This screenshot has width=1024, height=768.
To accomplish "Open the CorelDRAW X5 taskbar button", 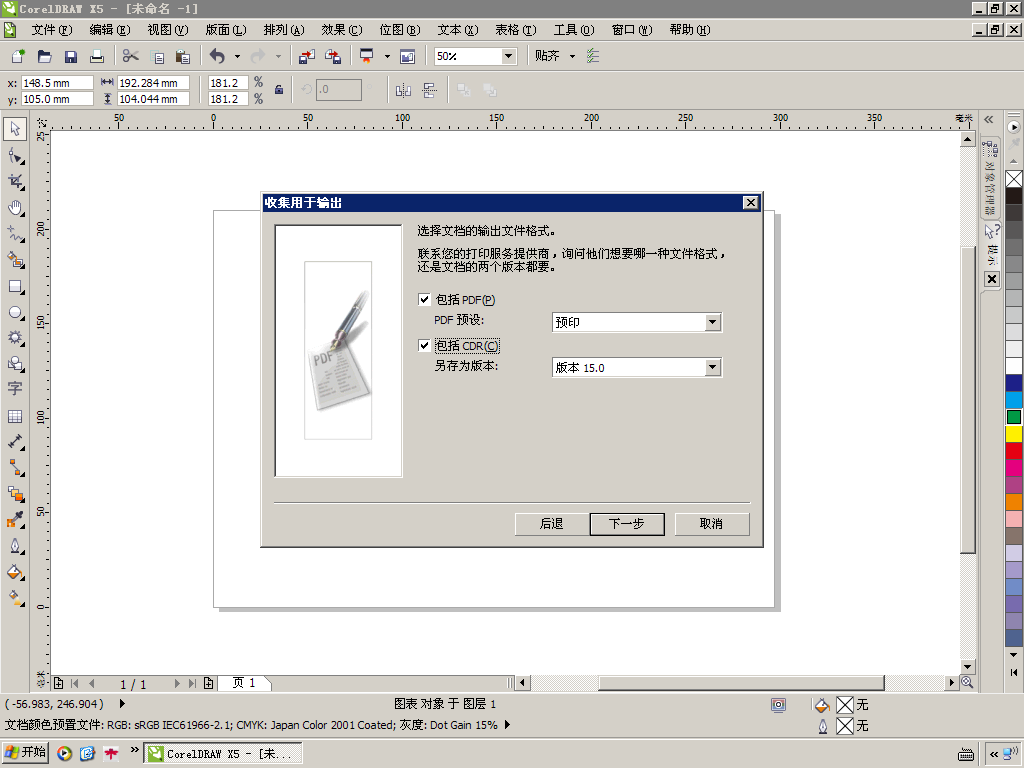I will 223,754.
